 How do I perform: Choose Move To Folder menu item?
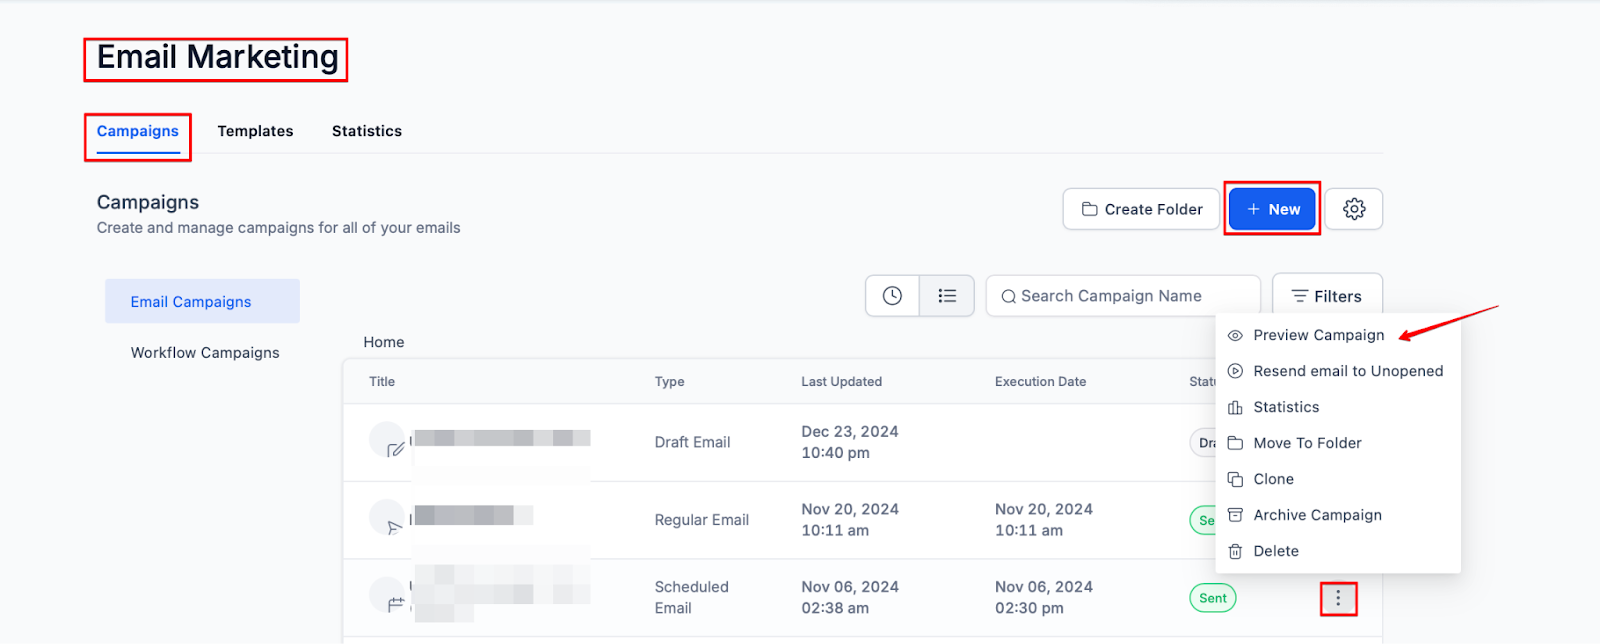[x=1307, y=443]
